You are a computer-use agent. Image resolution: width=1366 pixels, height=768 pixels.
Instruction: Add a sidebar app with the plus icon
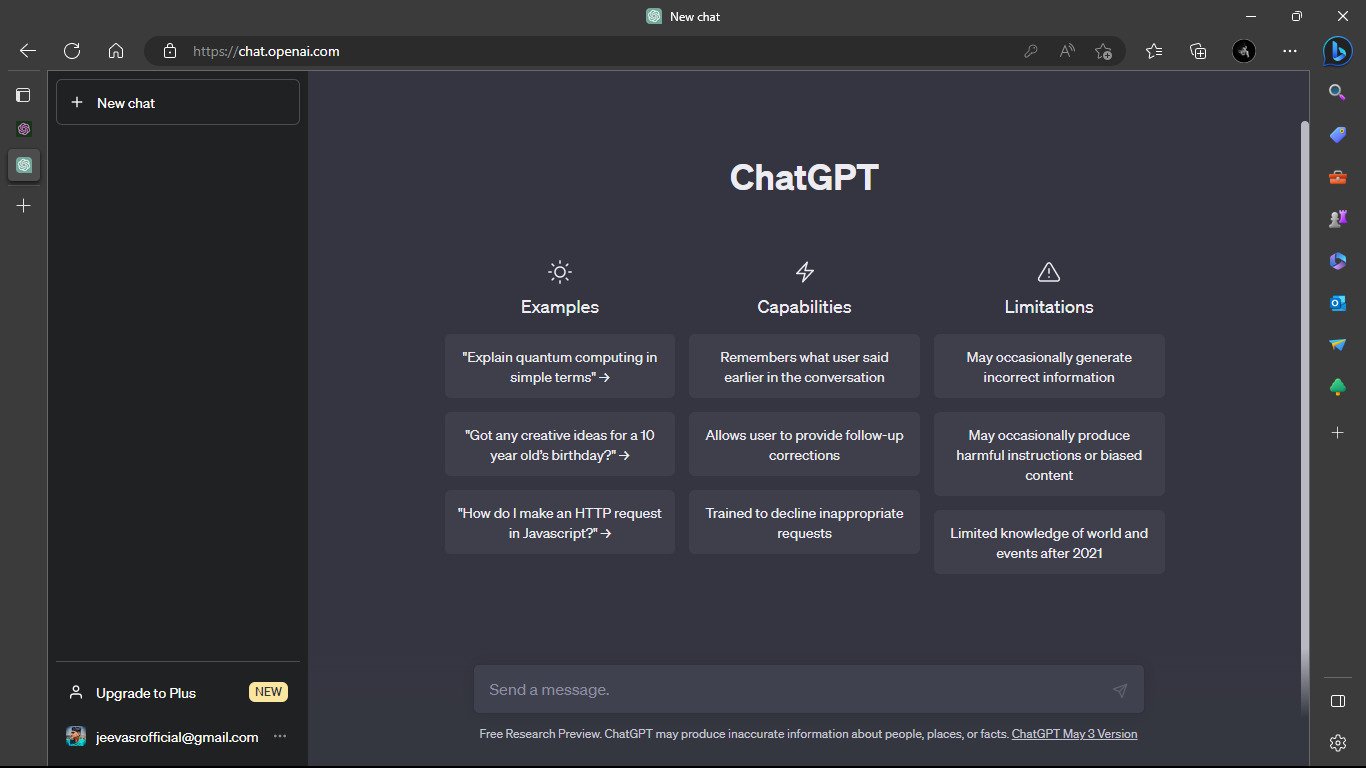coord(1337,432)
